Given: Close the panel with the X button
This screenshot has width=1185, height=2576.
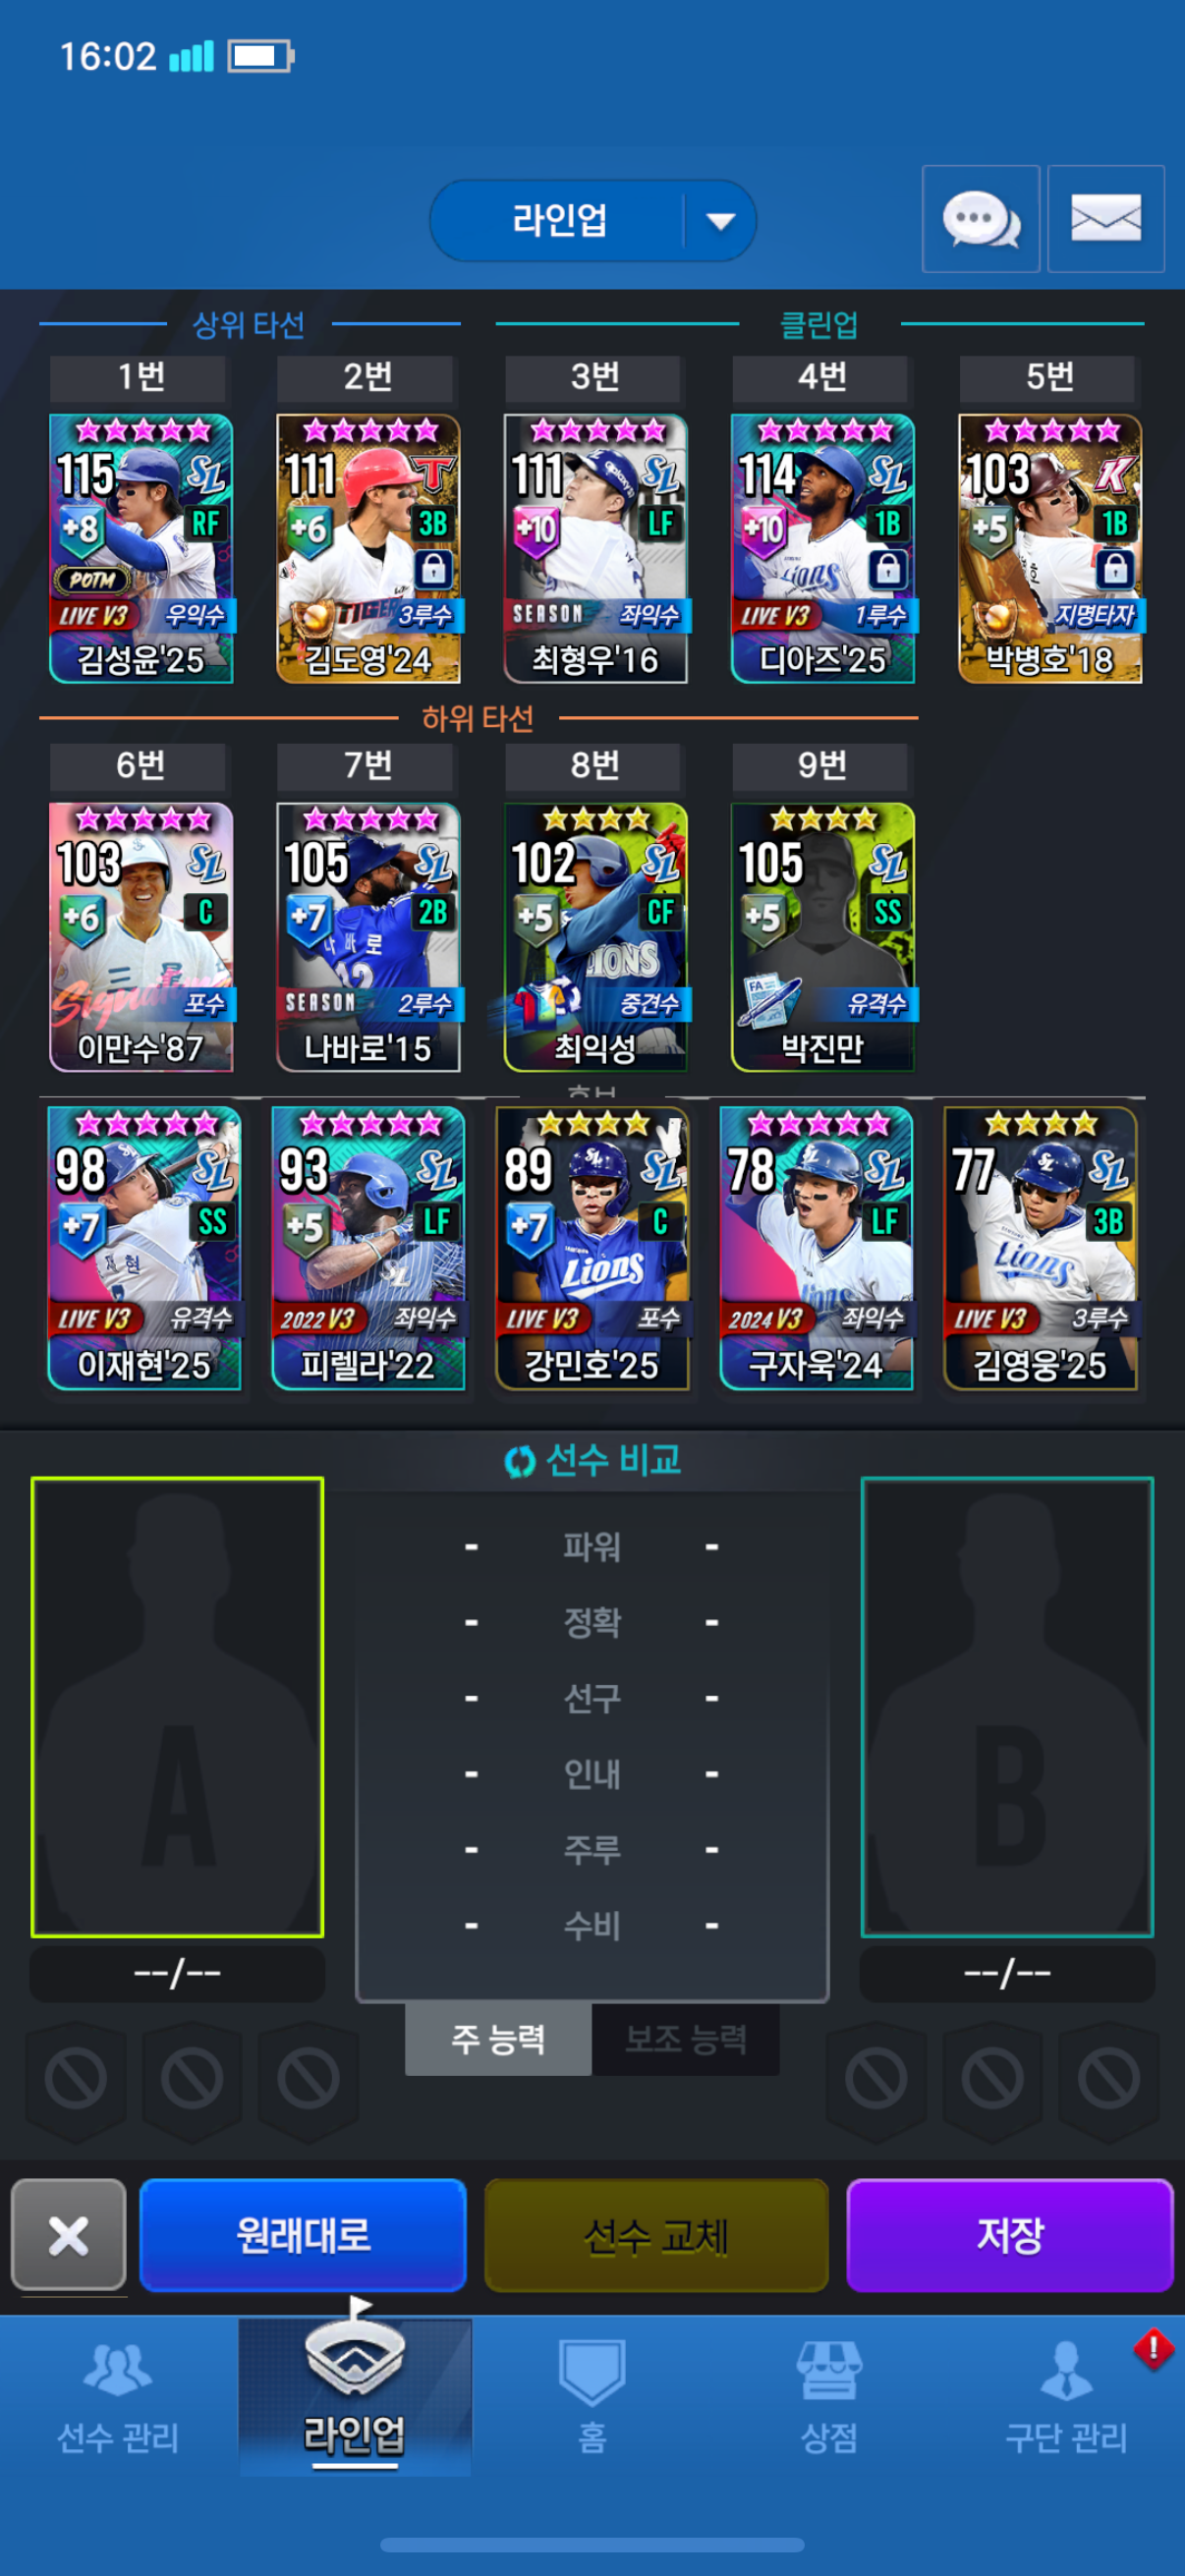Looking at the screenshot, I should pyautogui.click(x=68, y=2235).
